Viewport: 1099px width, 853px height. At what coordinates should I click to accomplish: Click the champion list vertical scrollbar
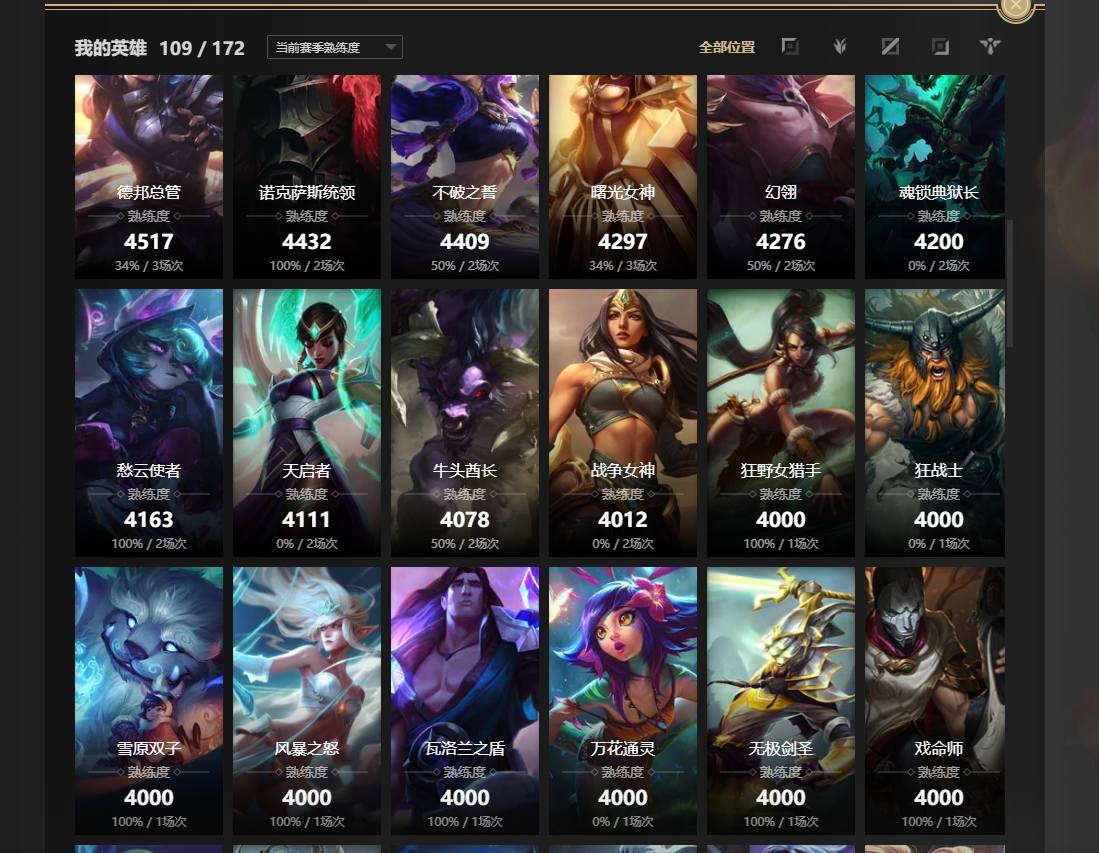coord(1010,283)
